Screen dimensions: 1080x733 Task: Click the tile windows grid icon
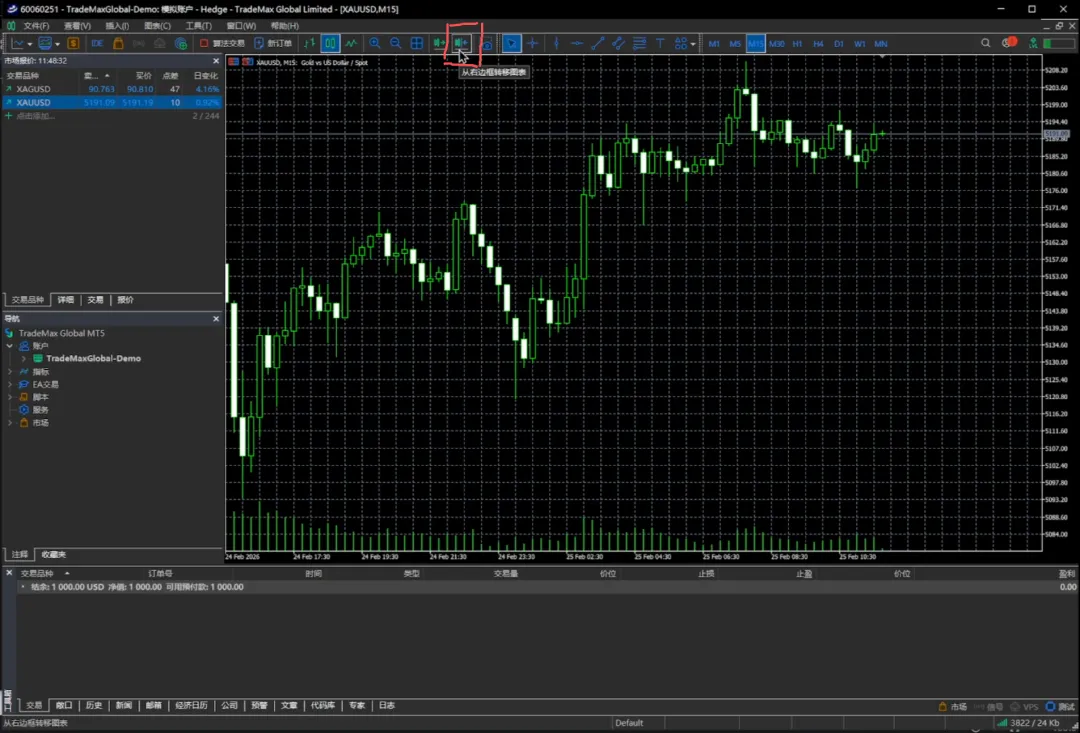[417, 43]
